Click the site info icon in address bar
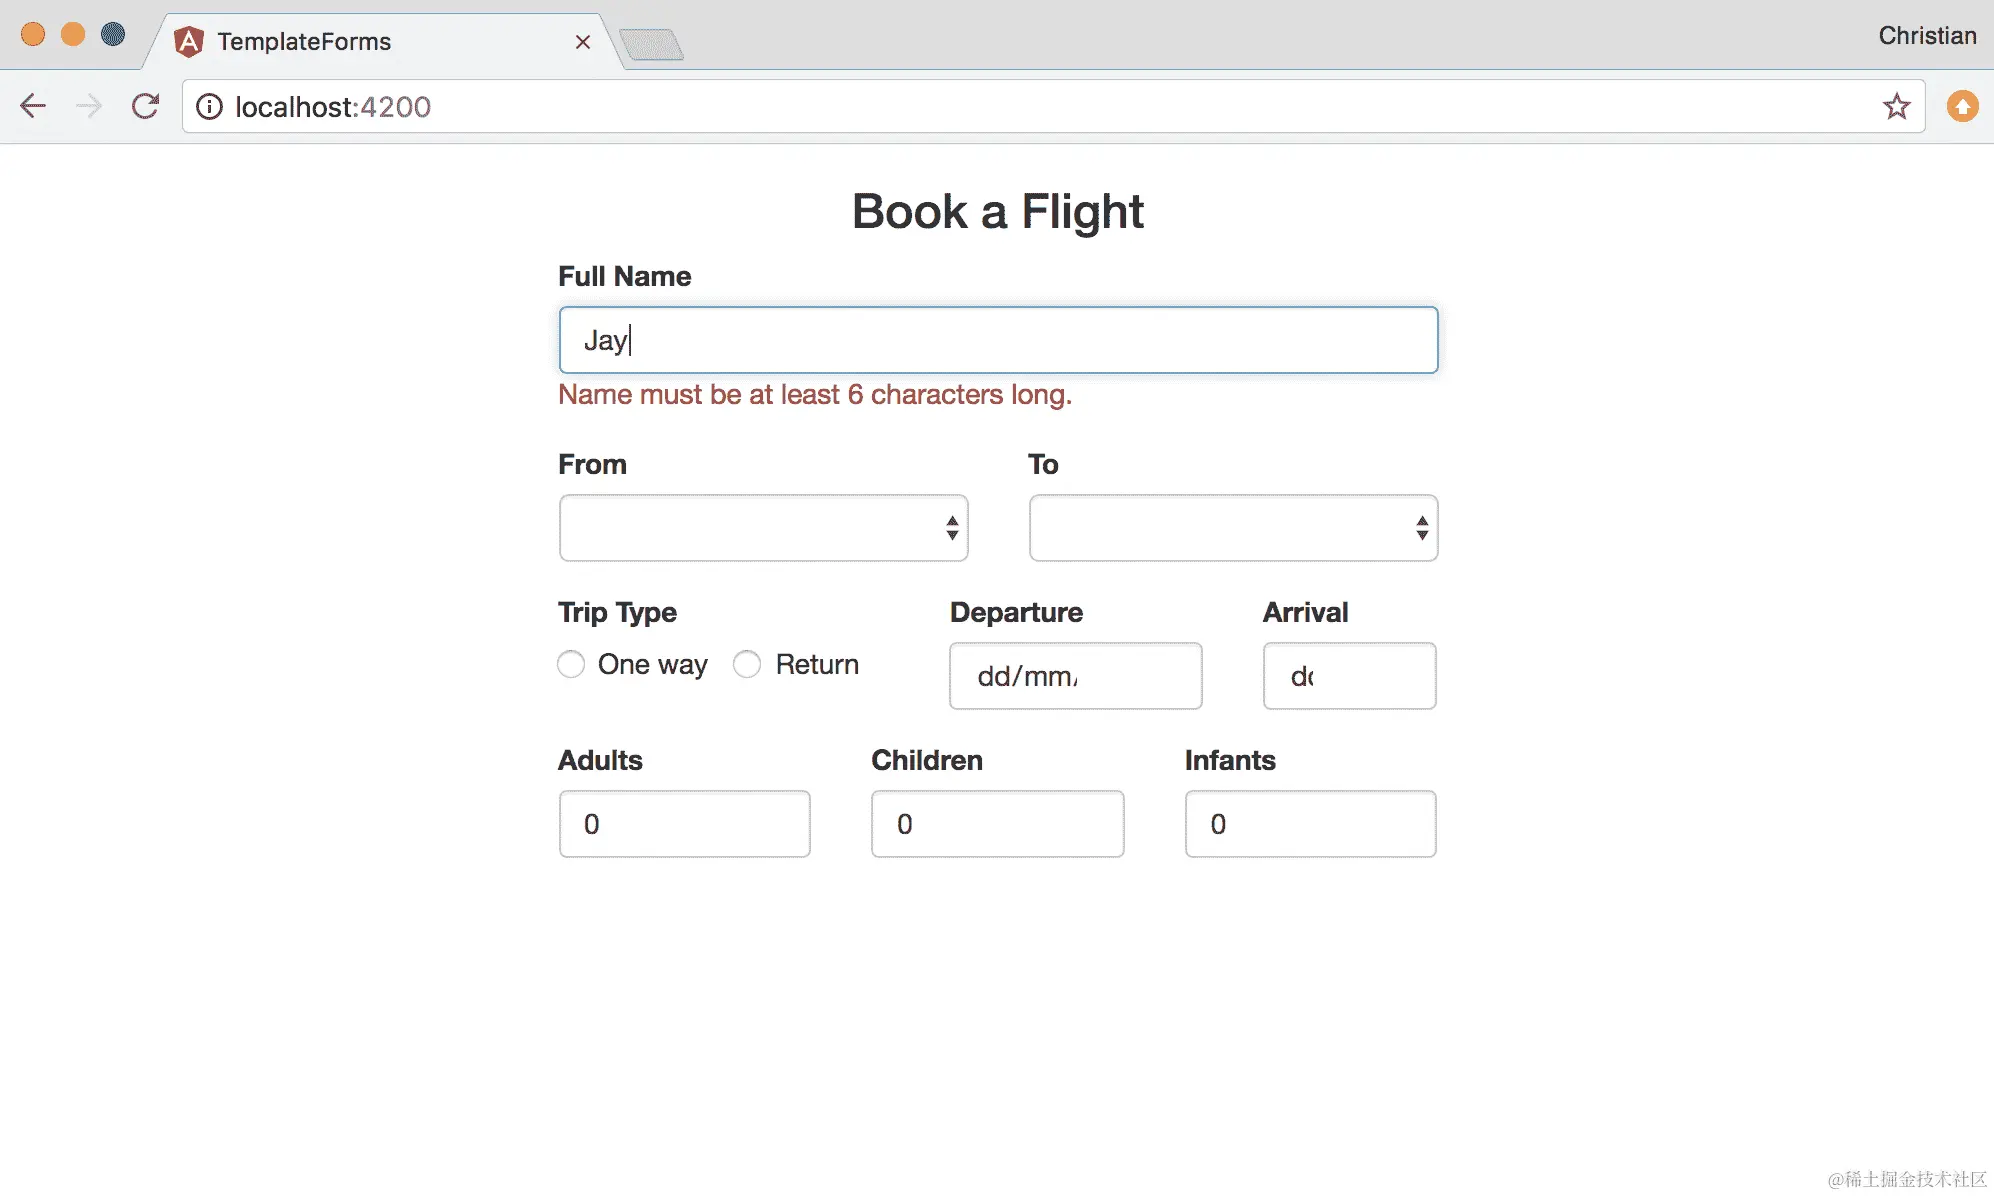Viewport: 1994px width, 1196px height. [x=209, y=107]
